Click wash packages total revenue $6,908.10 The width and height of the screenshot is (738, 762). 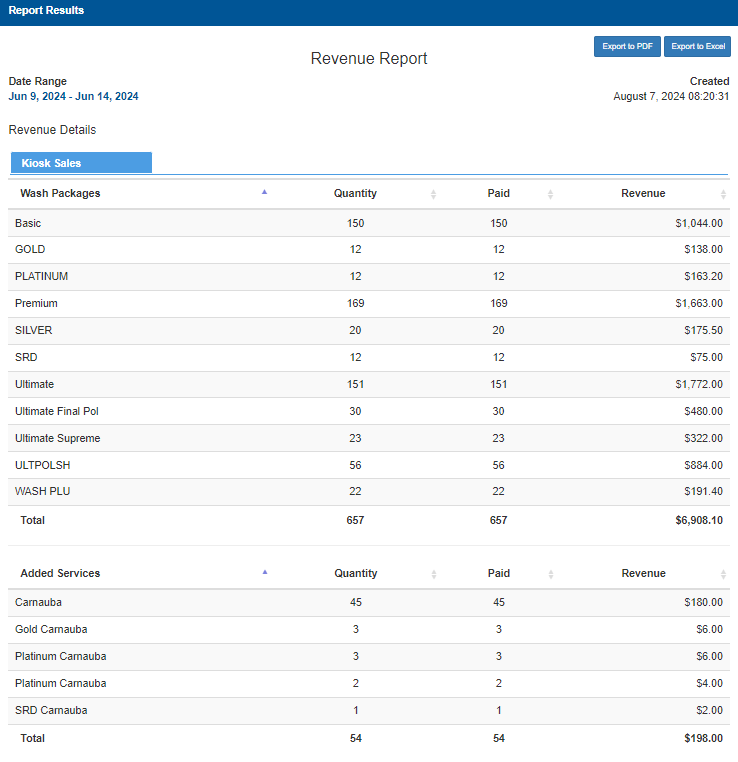tap(699, 520)
